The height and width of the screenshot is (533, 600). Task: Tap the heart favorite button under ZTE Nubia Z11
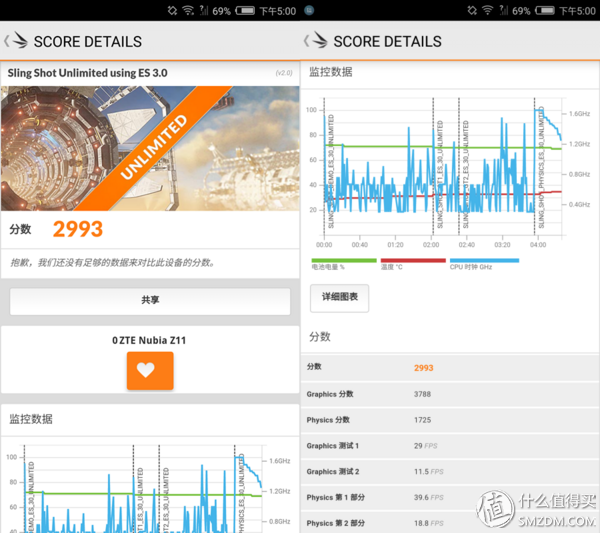coord(150,371)
